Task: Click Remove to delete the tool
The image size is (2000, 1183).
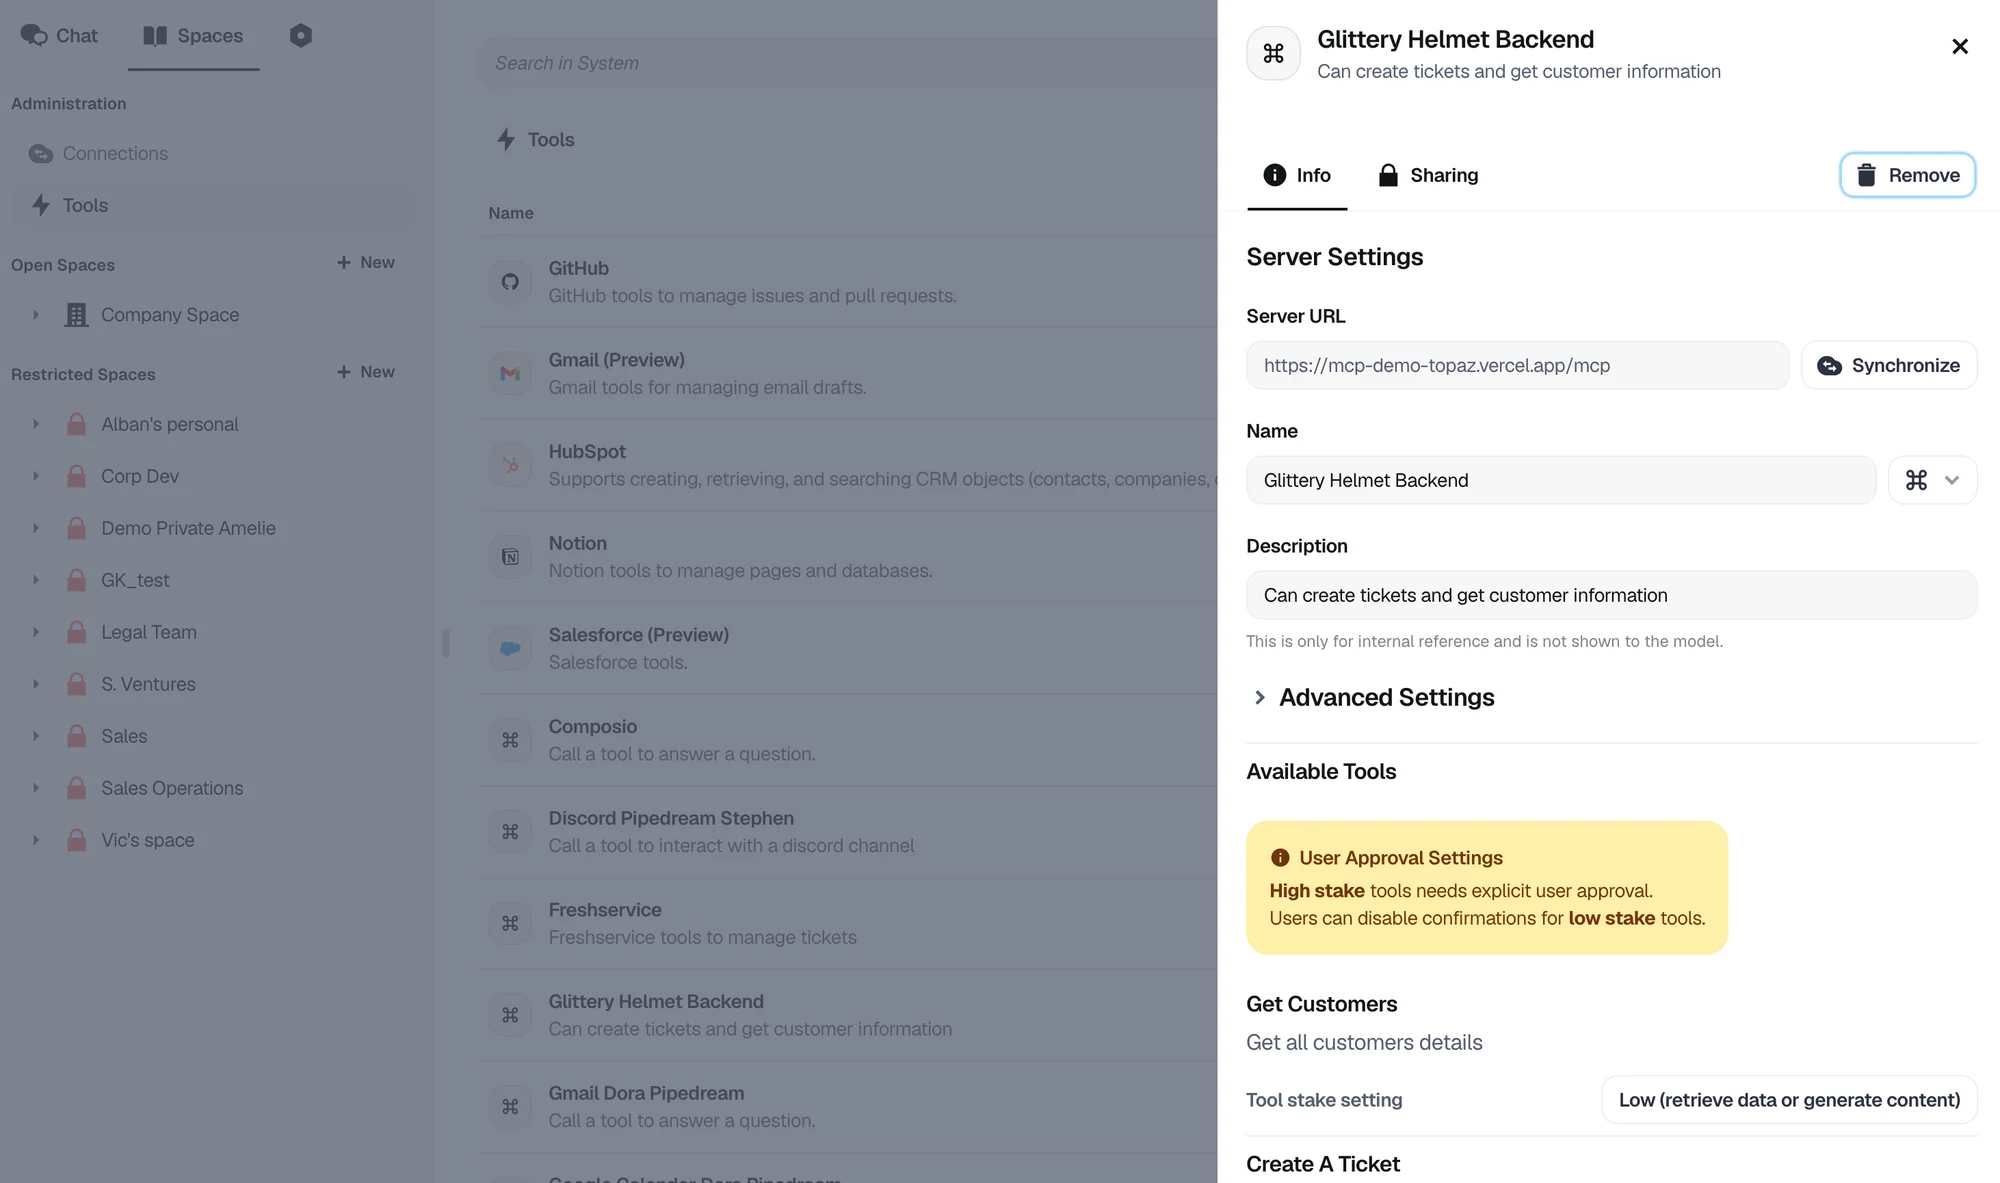Action: pos(1907,175)
